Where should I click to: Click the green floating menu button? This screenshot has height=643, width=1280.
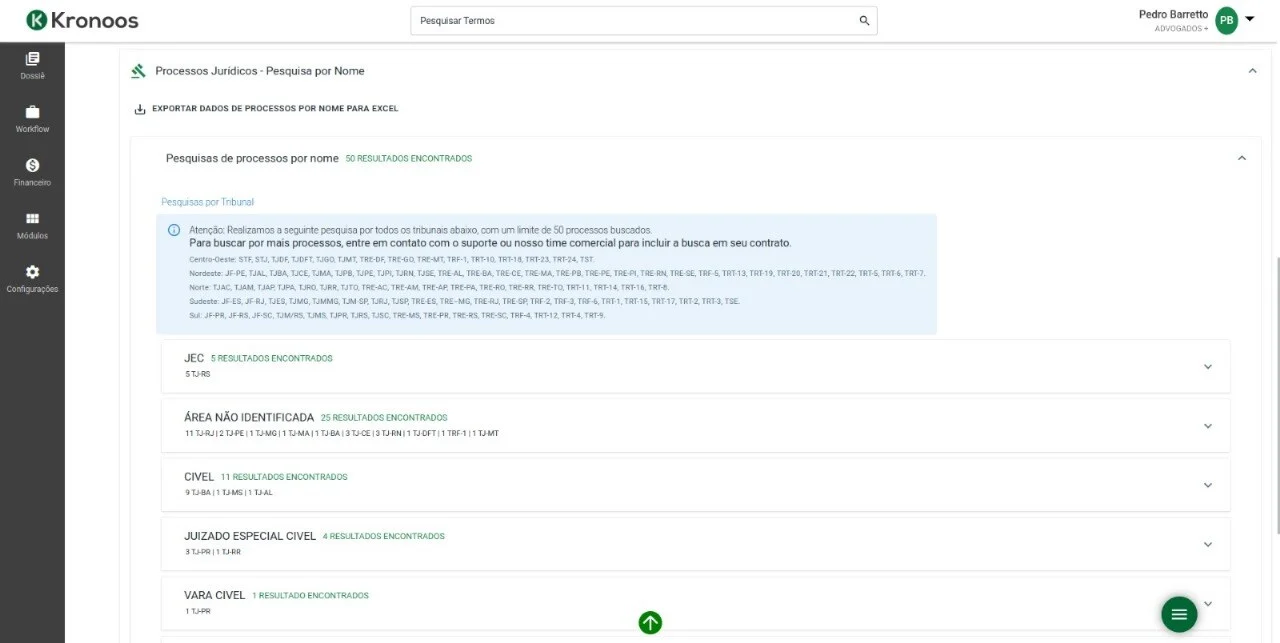pos(1178,614)
